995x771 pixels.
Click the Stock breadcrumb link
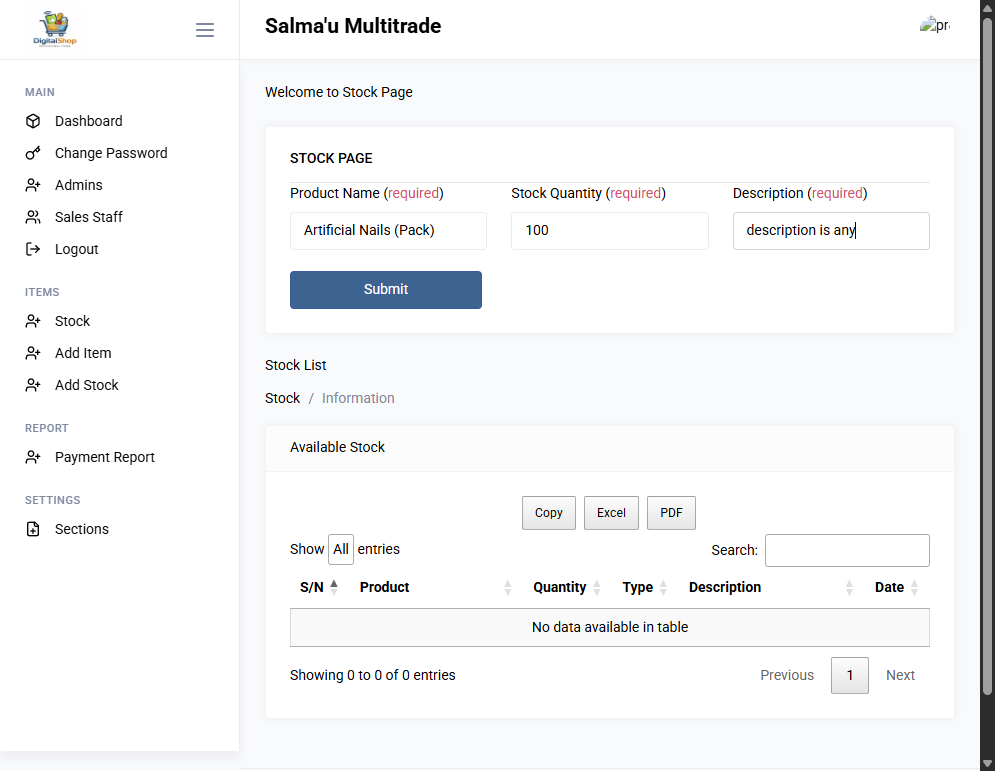[x=282, y=399]
